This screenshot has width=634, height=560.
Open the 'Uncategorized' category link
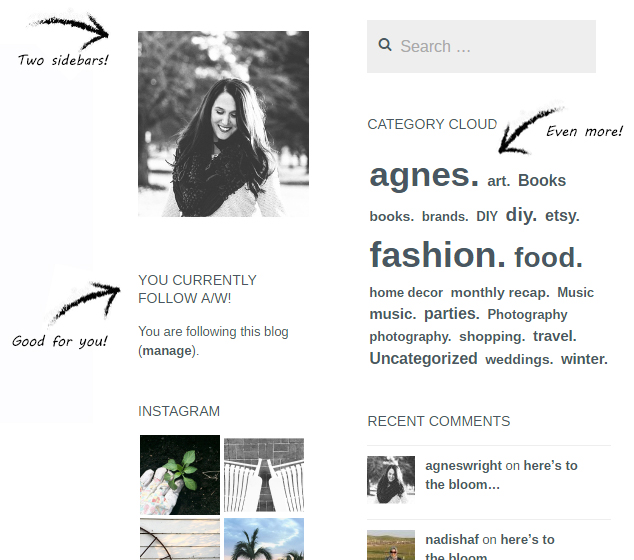(423, 359)
